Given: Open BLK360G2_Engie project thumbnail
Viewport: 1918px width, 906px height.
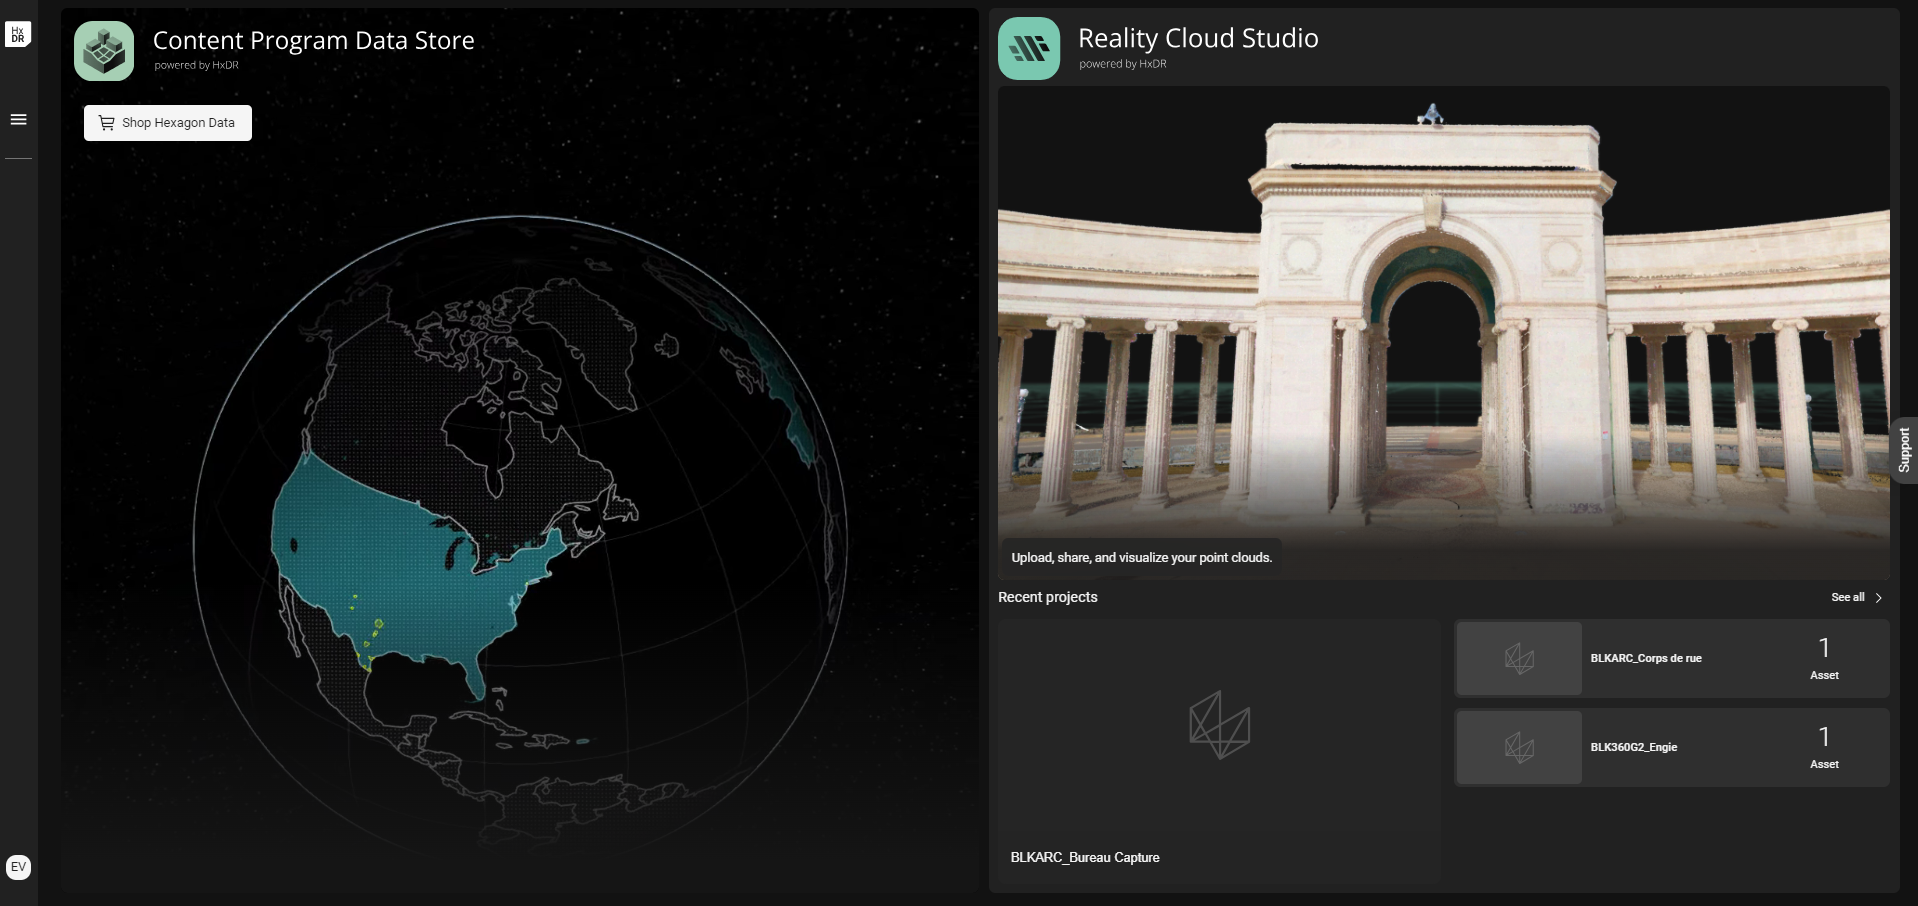Looking at the screenshot, I should (1519, 747).
